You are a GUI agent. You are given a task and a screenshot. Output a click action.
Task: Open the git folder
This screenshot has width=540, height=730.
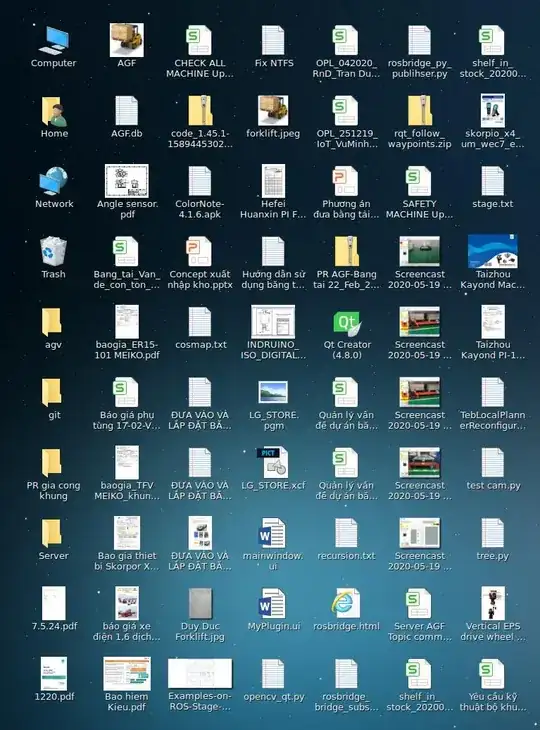(52, 392)
